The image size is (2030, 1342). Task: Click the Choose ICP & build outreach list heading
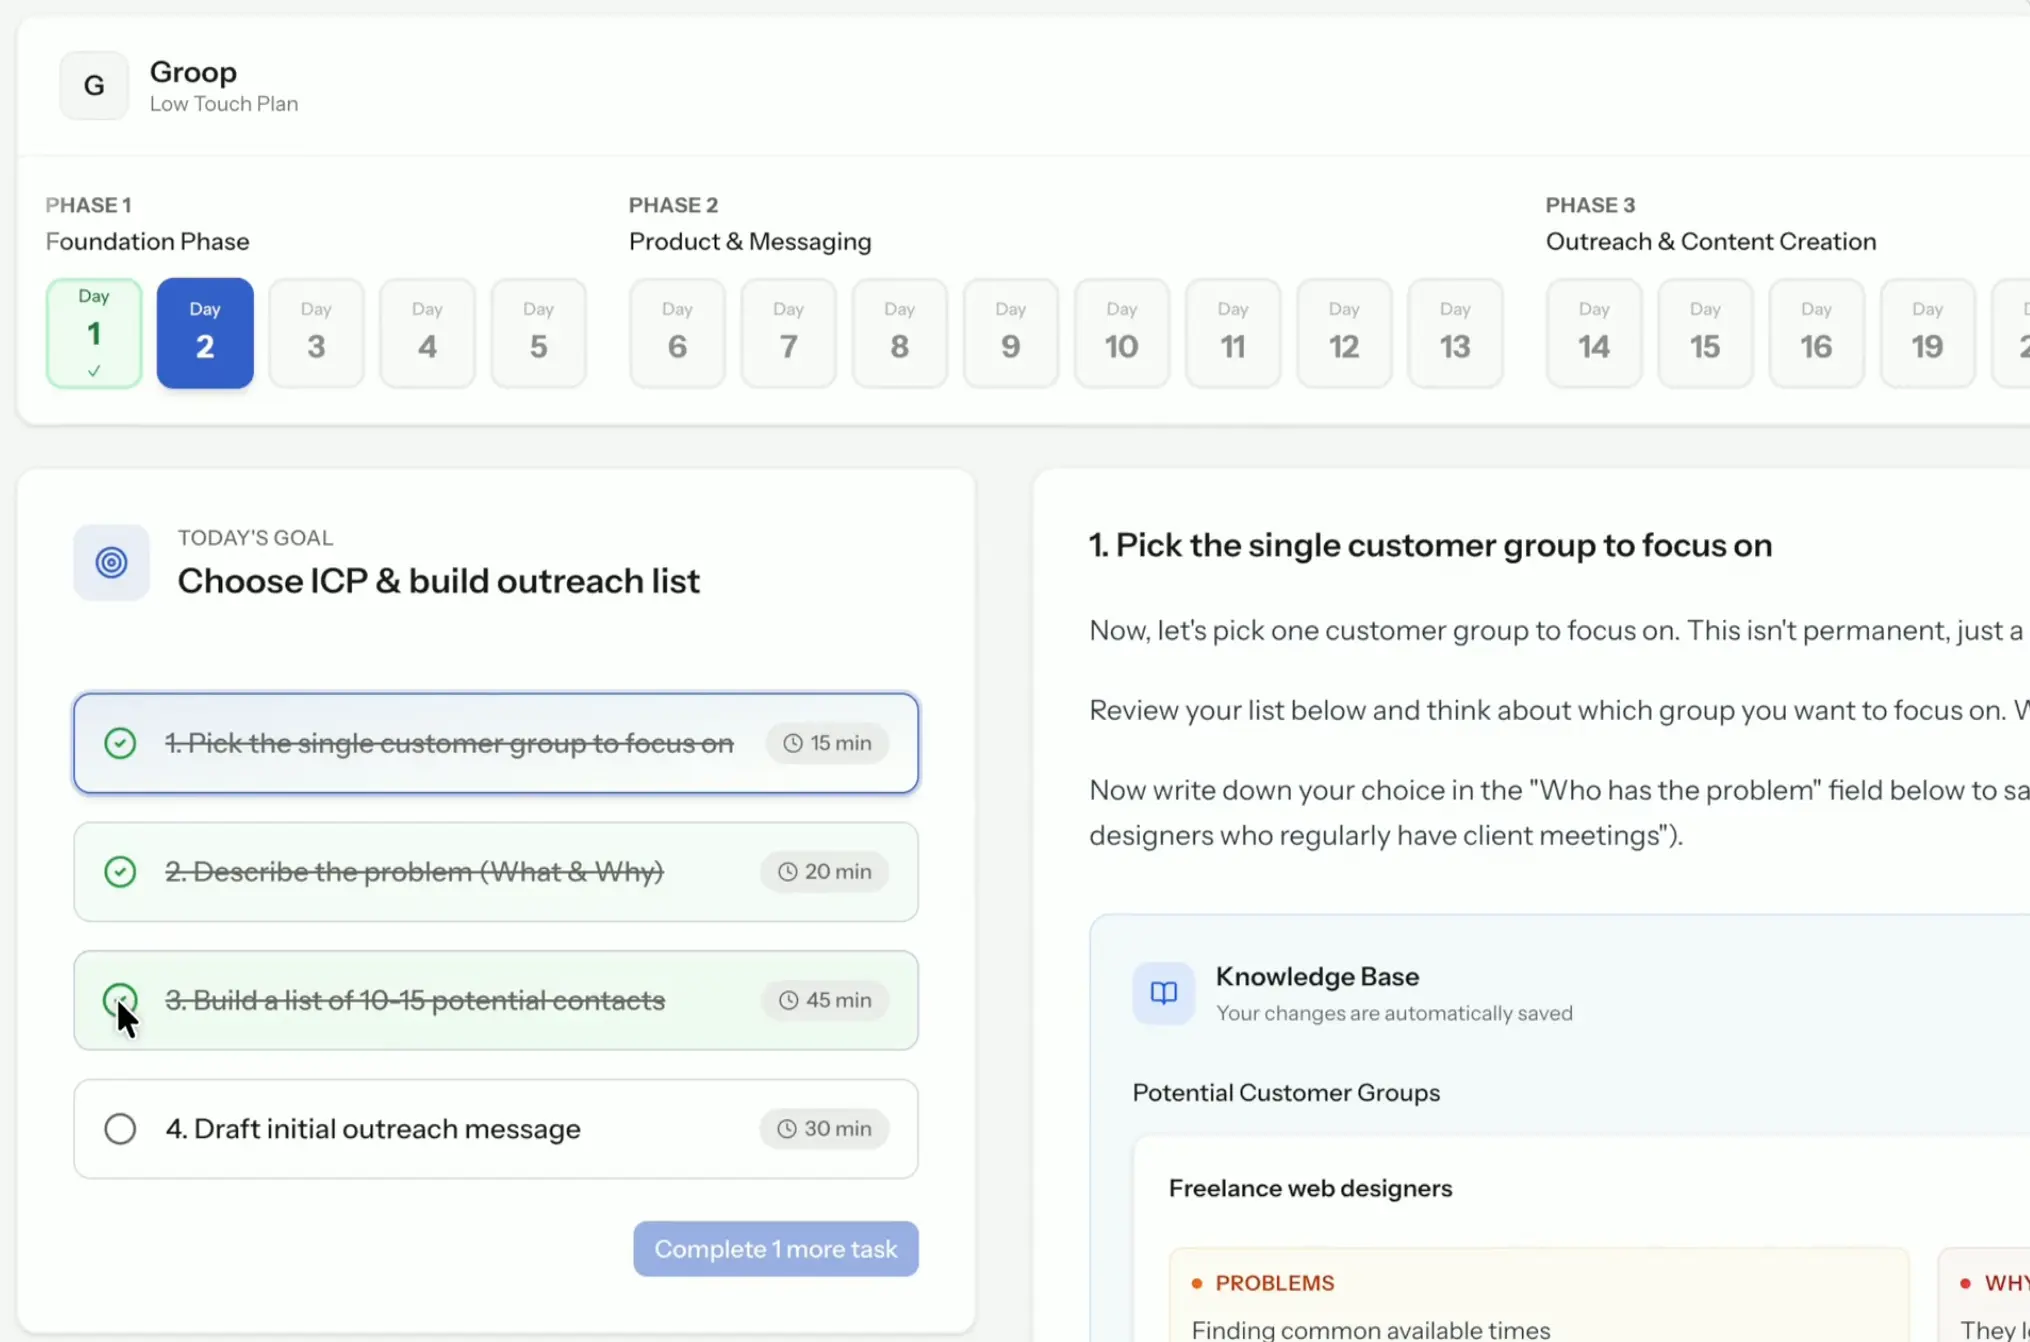[x=438, y=581]
